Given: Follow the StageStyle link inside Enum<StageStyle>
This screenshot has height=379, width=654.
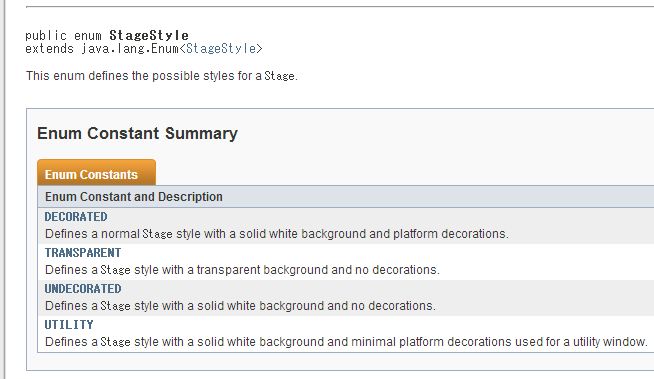Looking at the screenshot, I should point(221,49).
